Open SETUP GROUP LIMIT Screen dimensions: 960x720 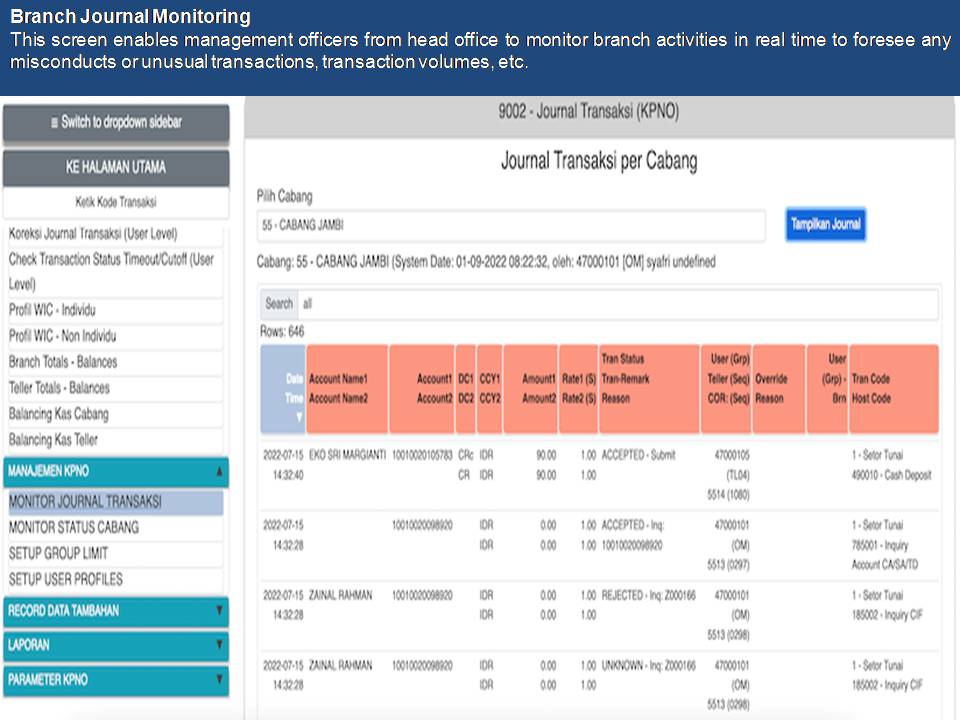[x=116, y=554]
